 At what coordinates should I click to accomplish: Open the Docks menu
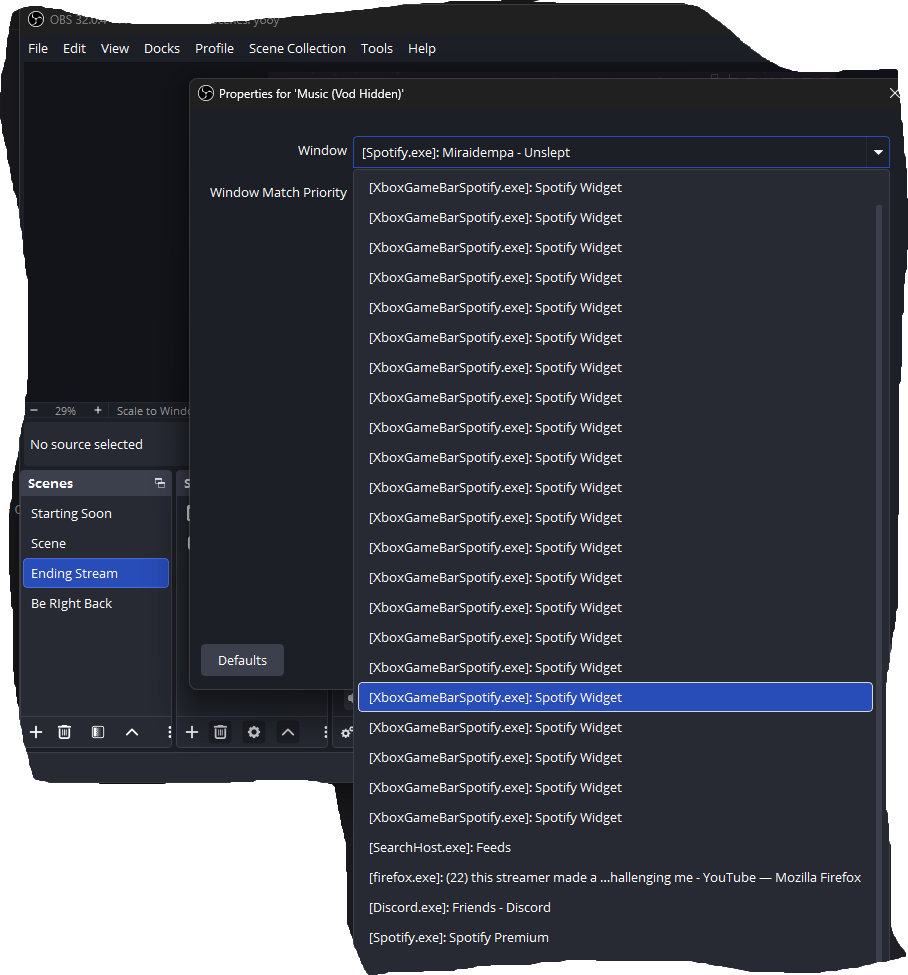(162, 49)
